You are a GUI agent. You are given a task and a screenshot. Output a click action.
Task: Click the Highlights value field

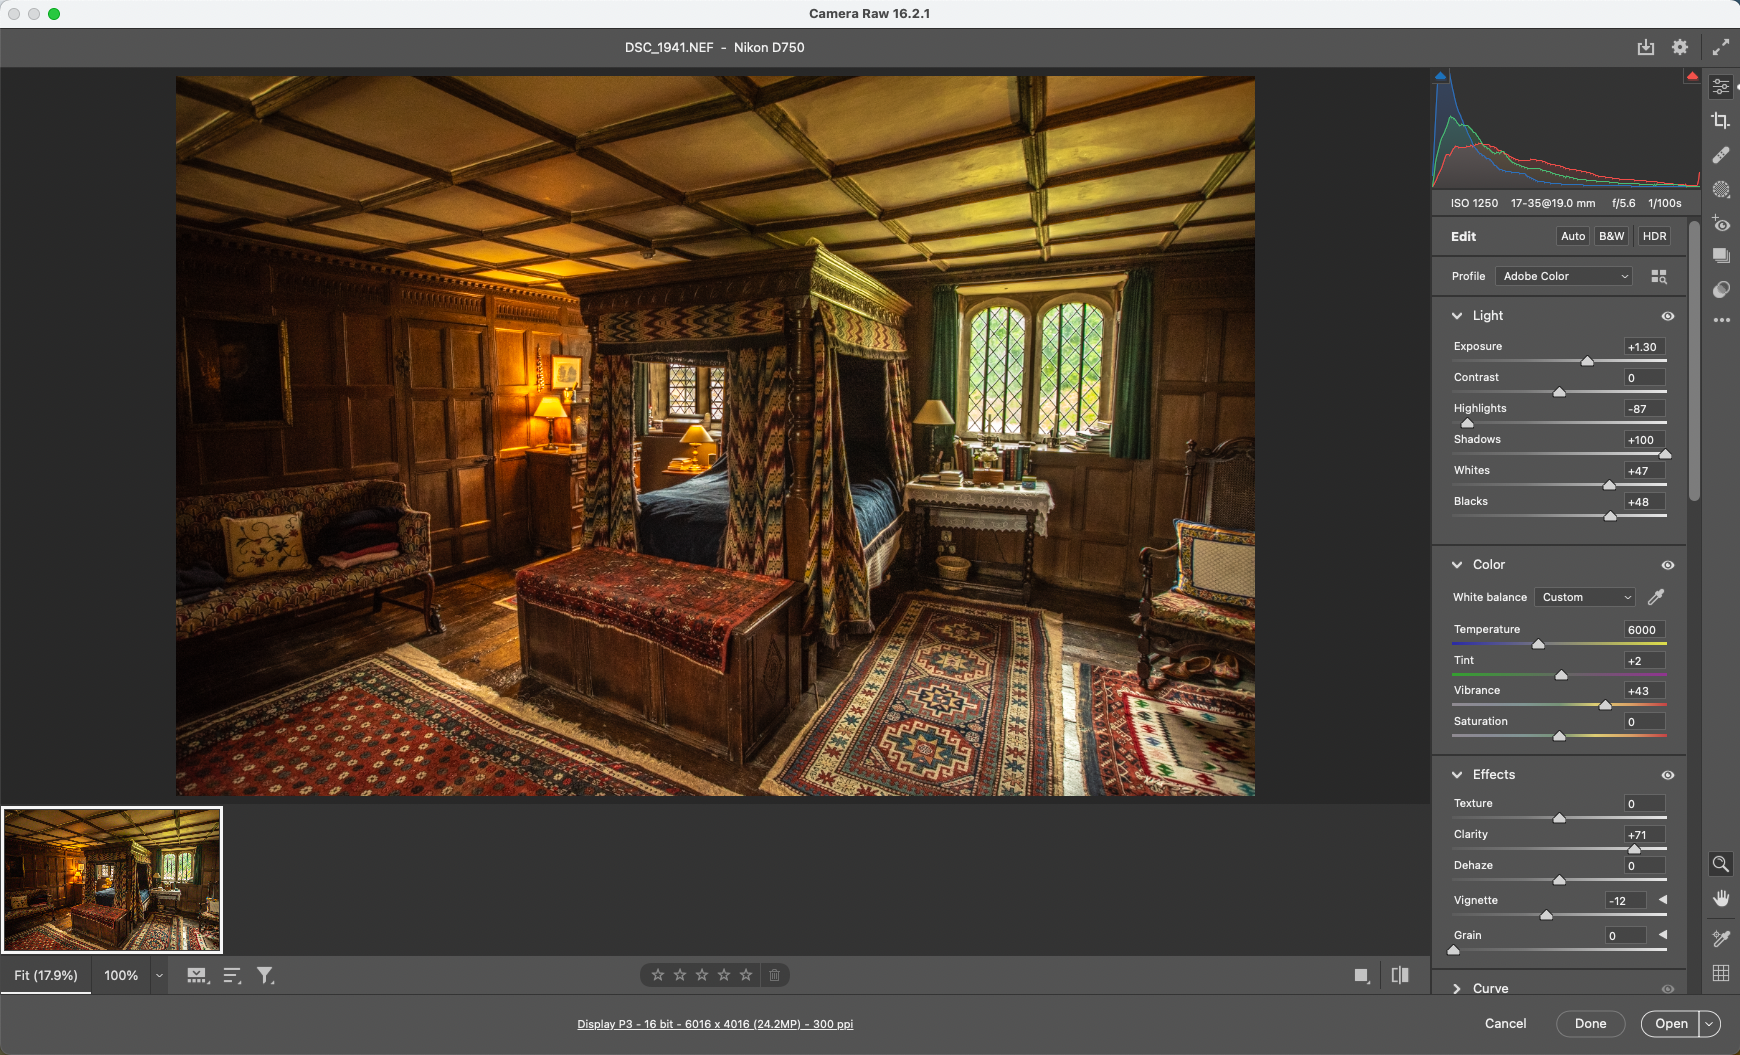(1644, 409)
